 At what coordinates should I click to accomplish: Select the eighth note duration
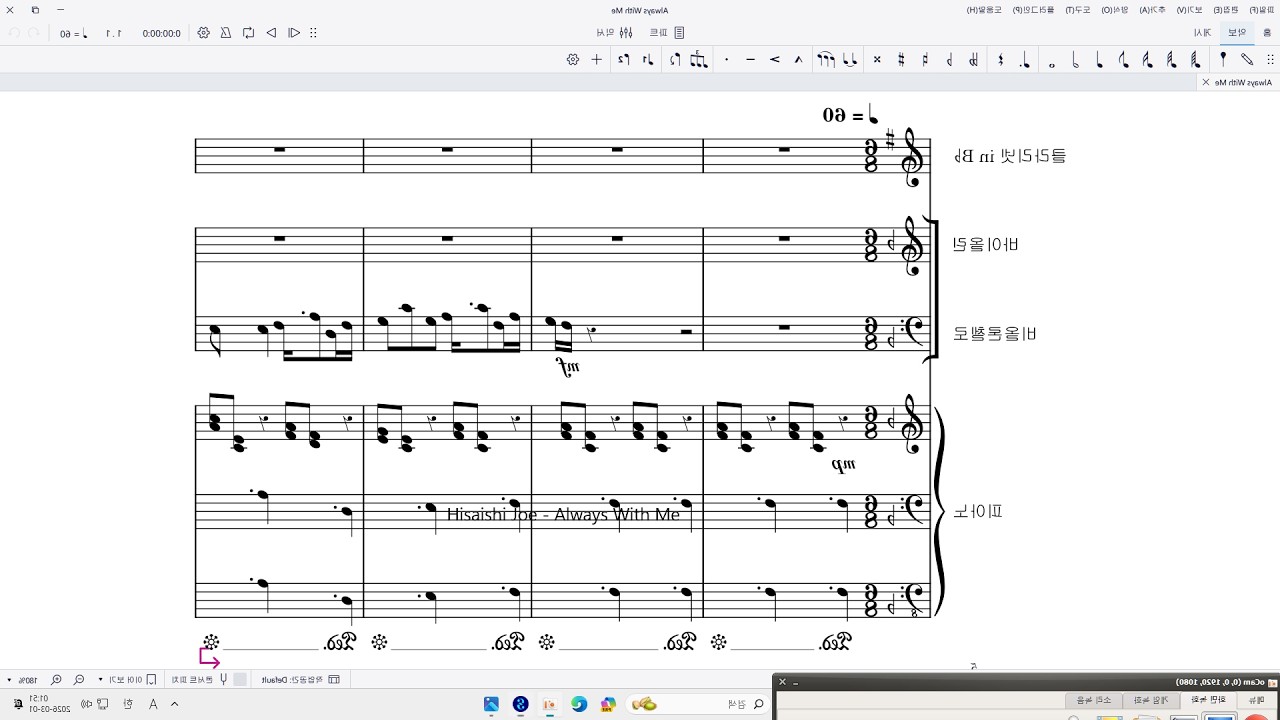coord(1123,59)
